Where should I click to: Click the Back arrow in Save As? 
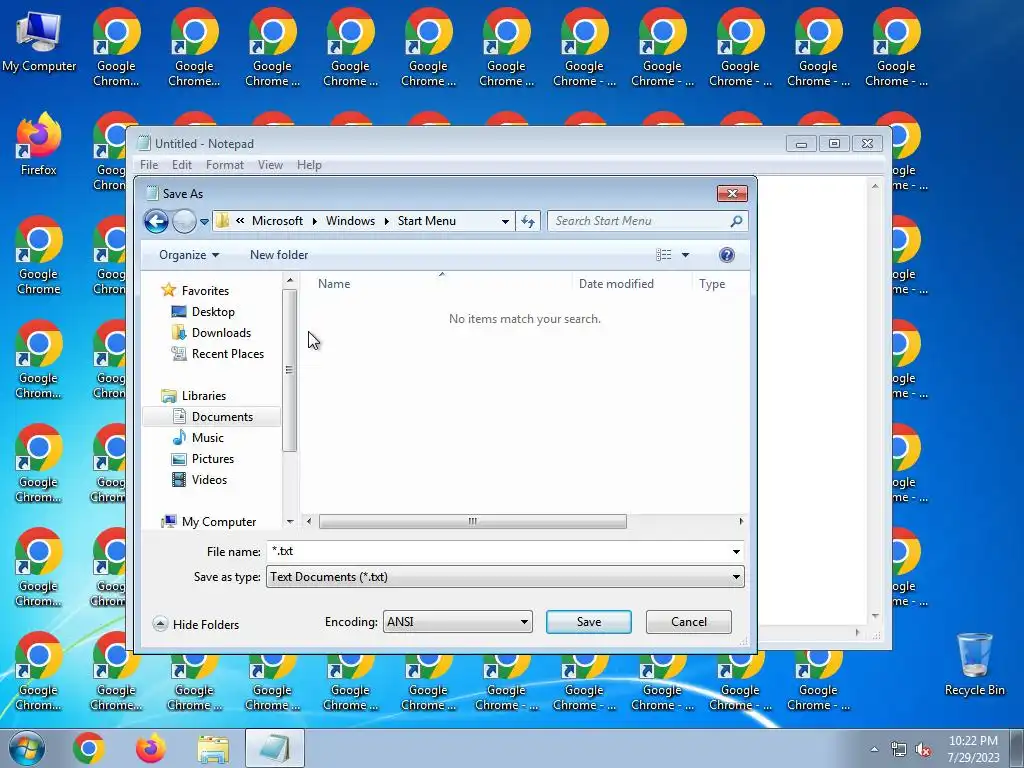[156, 221]
